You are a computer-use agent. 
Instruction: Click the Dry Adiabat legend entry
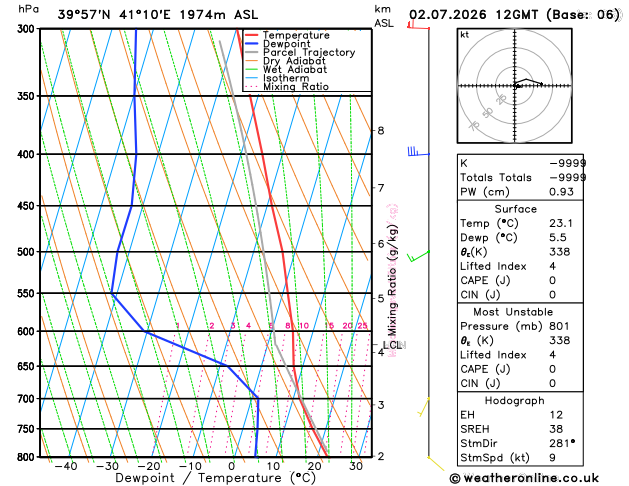(285, 61)
